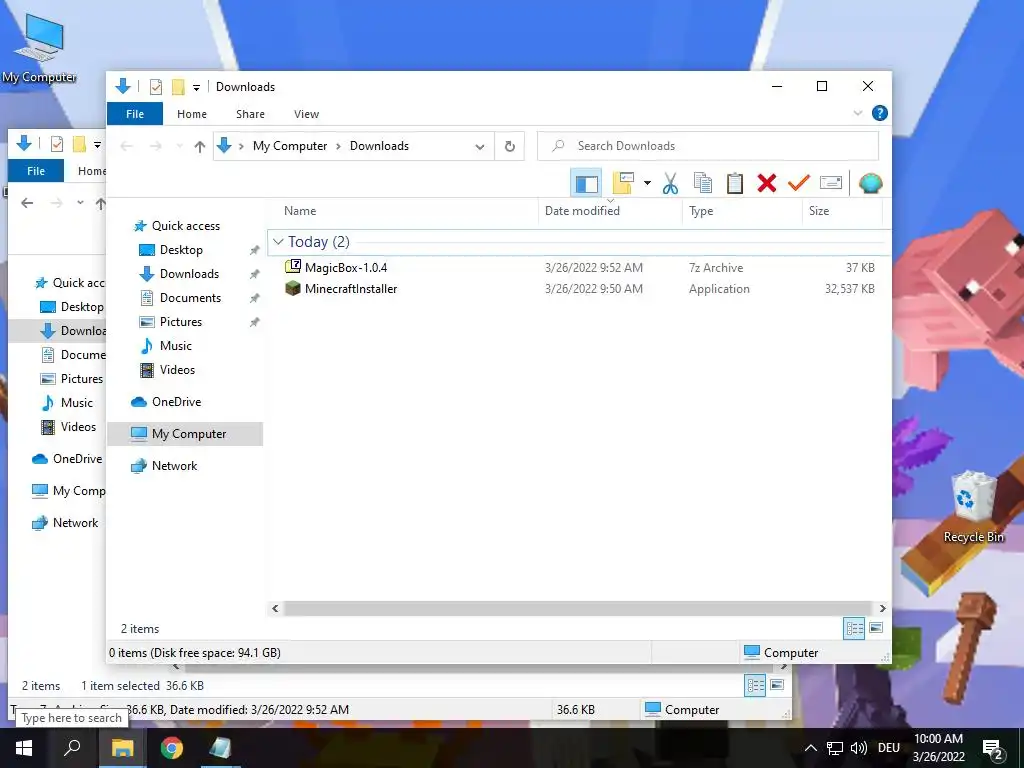The width and height of the screenshot is (1024, 768).
Task: Open Network in front window navigation pane
Action: 174,466
